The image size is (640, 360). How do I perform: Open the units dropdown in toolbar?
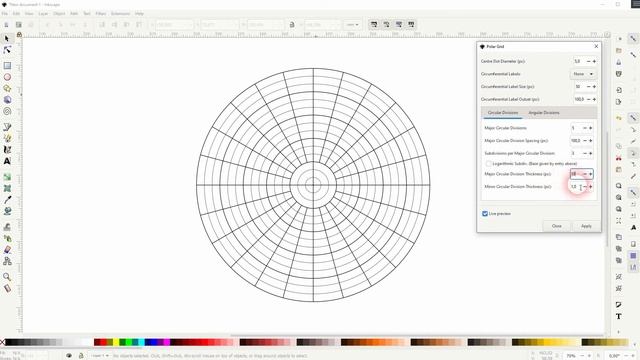click(x=352, y=25)
